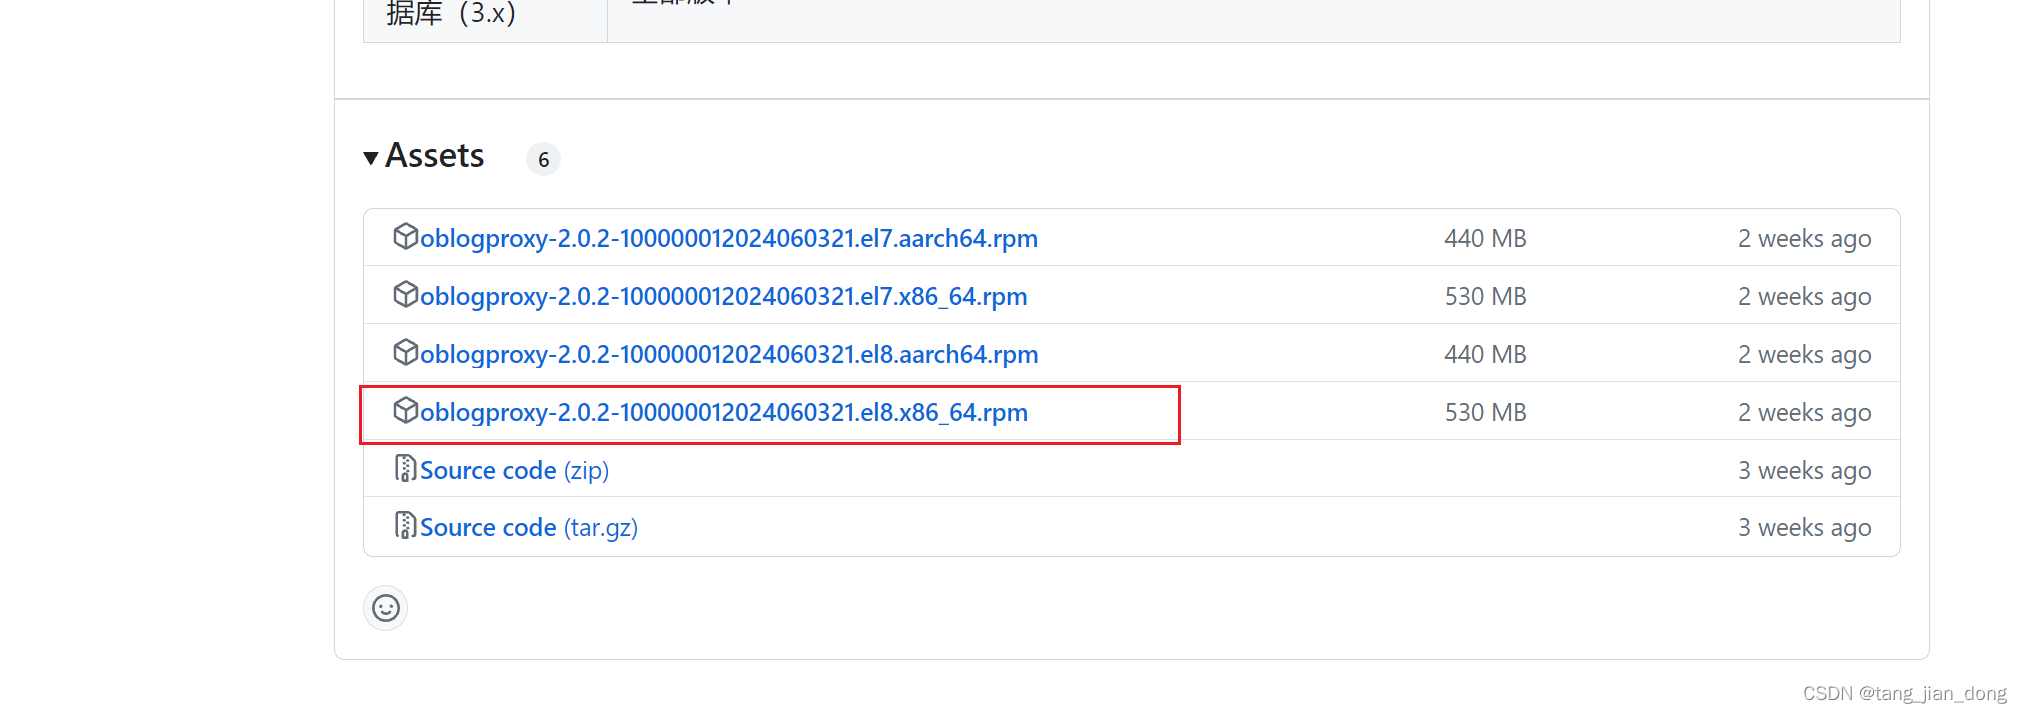
Task: Download oblogproxy el7.aarch64.rpm file
Action: click(x=728, y=238)
